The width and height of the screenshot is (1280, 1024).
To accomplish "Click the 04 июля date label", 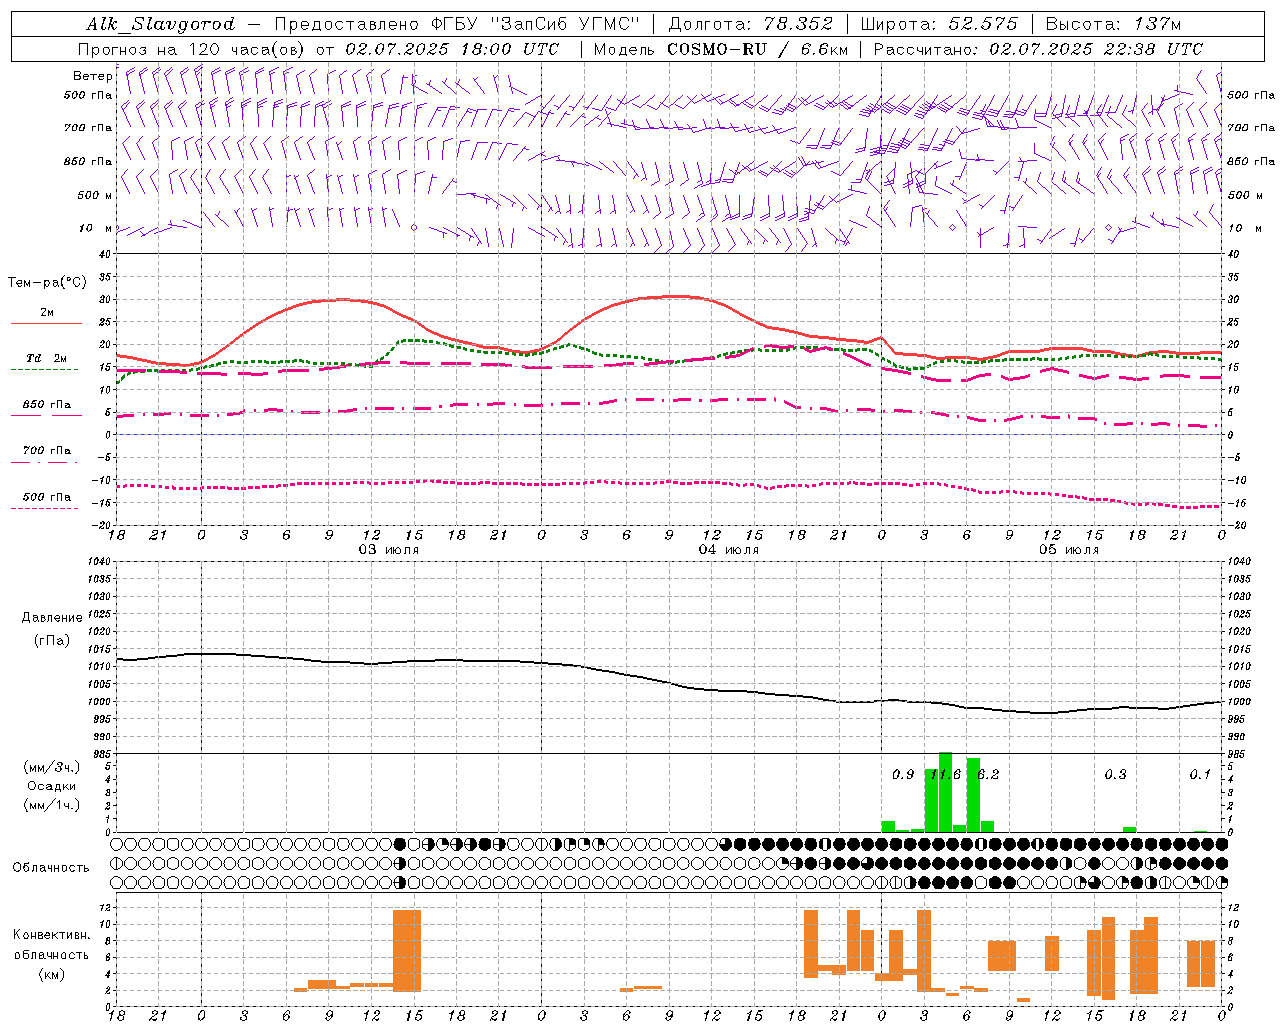I will point(729,549).
